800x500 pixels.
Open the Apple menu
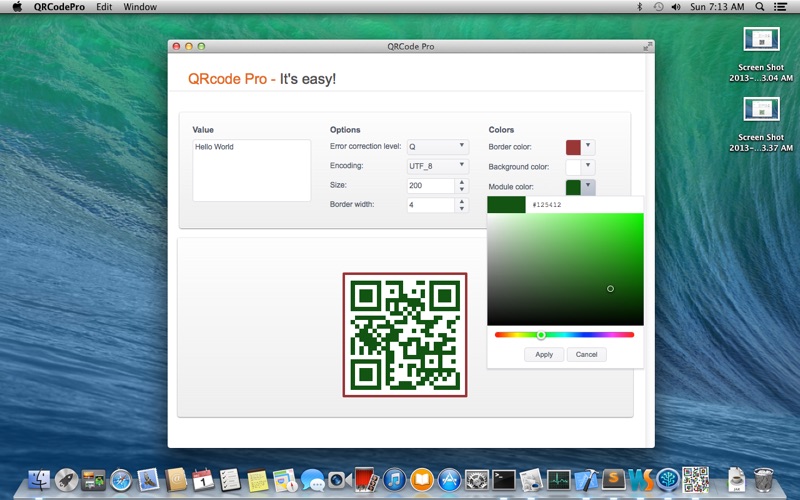pyautogui.click(x=17, y=7)
